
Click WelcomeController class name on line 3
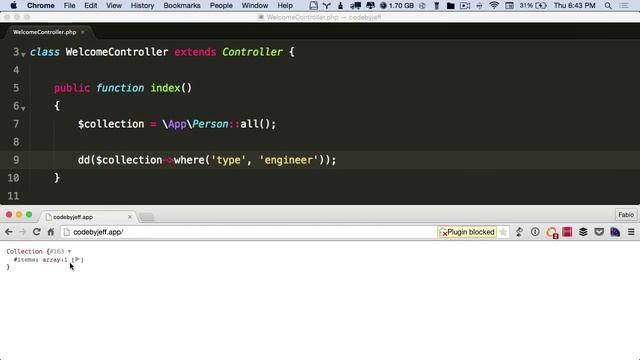click(x=117, y=52)
